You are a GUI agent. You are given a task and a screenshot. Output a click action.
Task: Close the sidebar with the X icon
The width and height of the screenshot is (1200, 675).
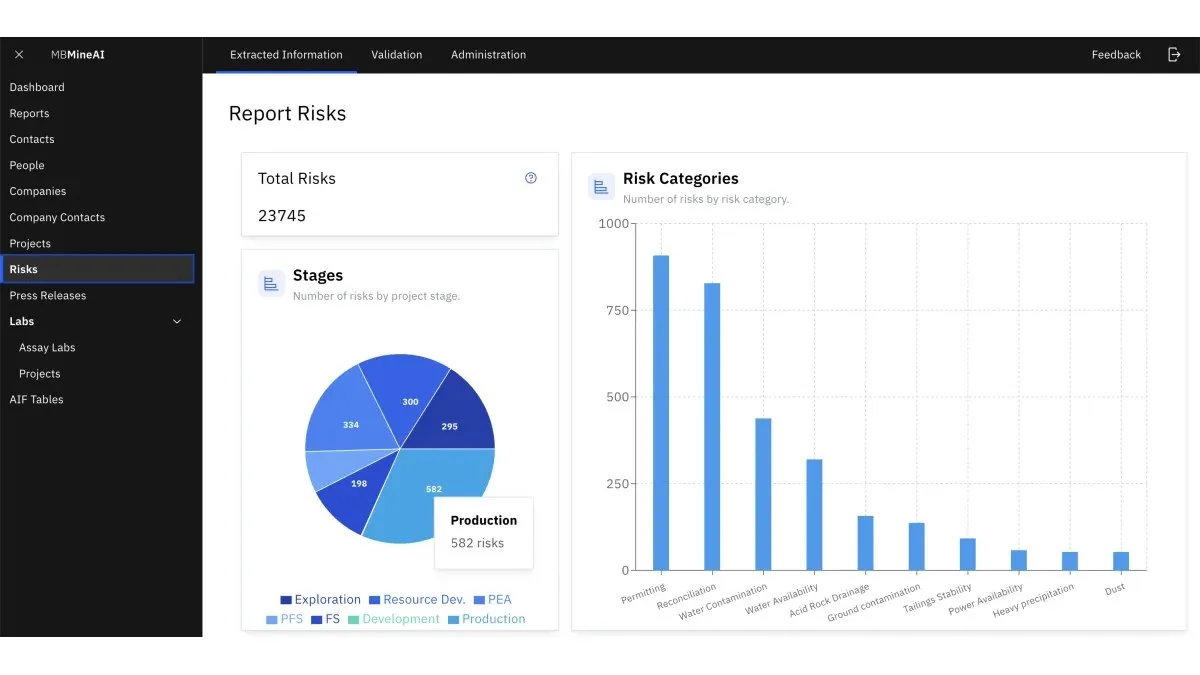(x=19, y=55)
